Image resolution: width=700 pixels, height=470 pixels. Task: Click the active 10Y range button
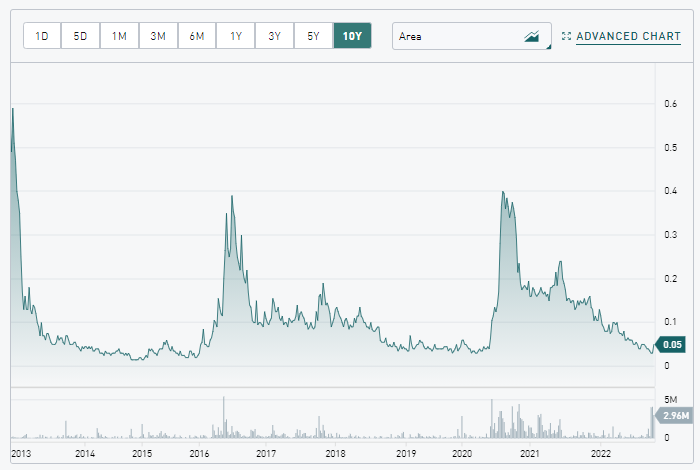click(352, 36)
